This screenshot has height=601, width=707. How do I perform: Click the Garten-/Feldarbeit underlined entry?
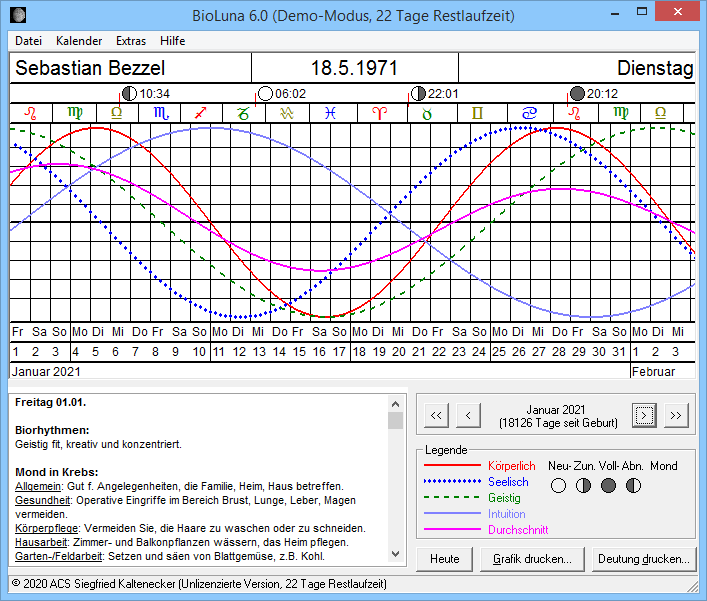pos(59,556)
